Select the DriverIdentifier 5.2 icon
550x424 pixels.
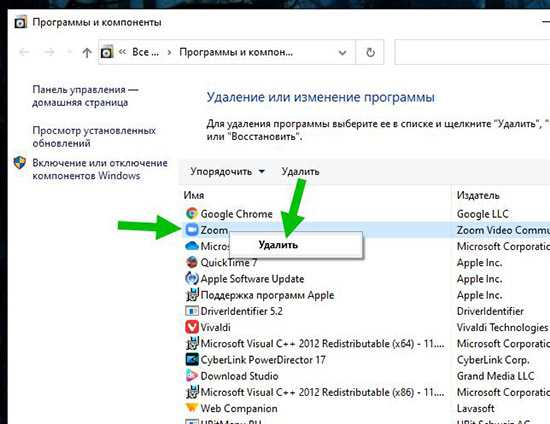(192, 311)
